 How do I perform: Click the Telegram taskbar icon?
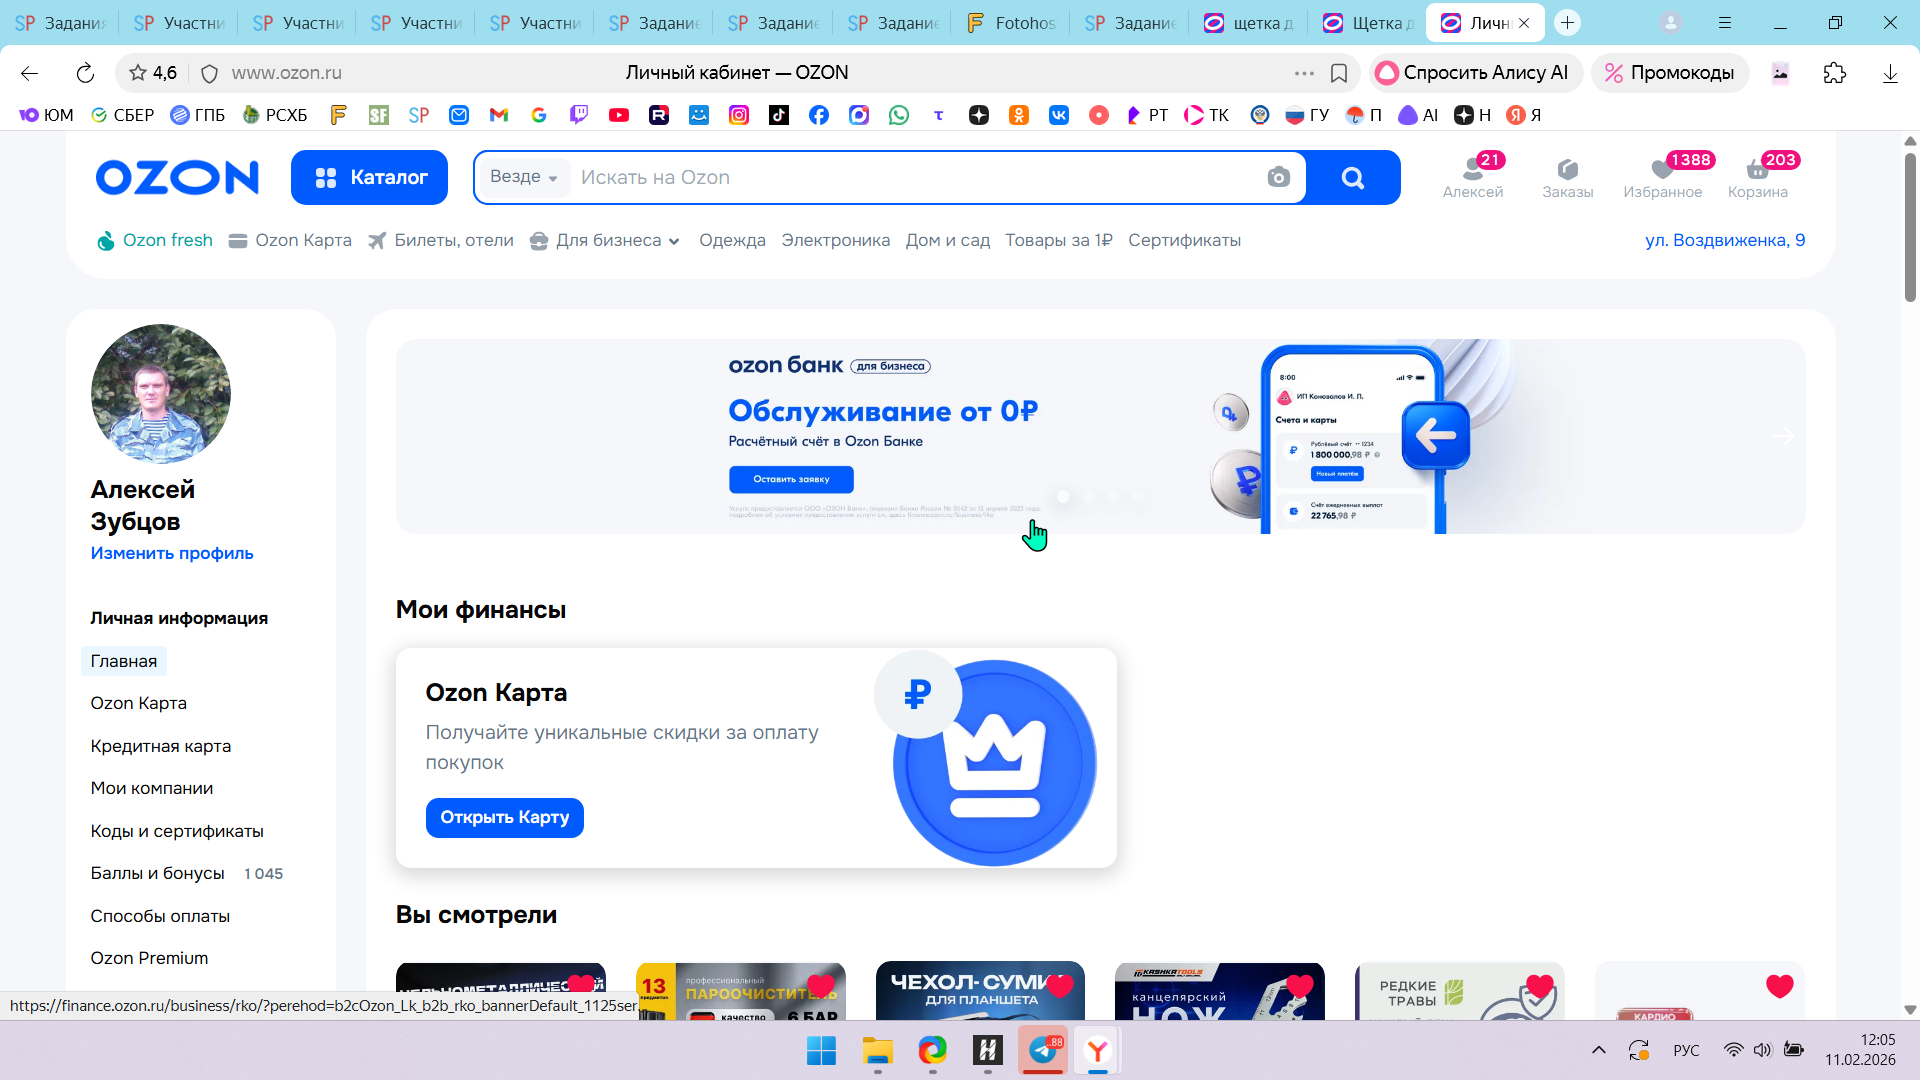[x=1043, y=1050]
